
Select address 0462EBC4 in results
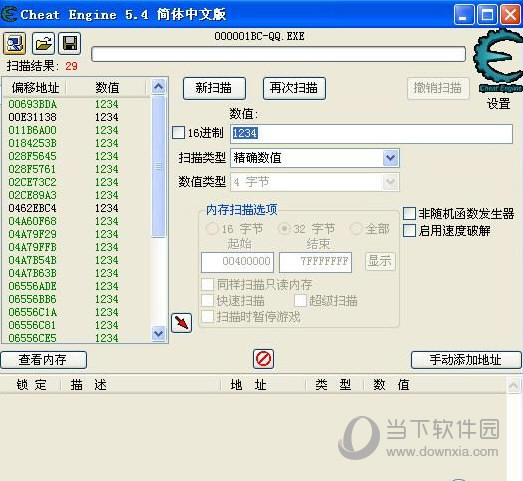click(33, 208)
